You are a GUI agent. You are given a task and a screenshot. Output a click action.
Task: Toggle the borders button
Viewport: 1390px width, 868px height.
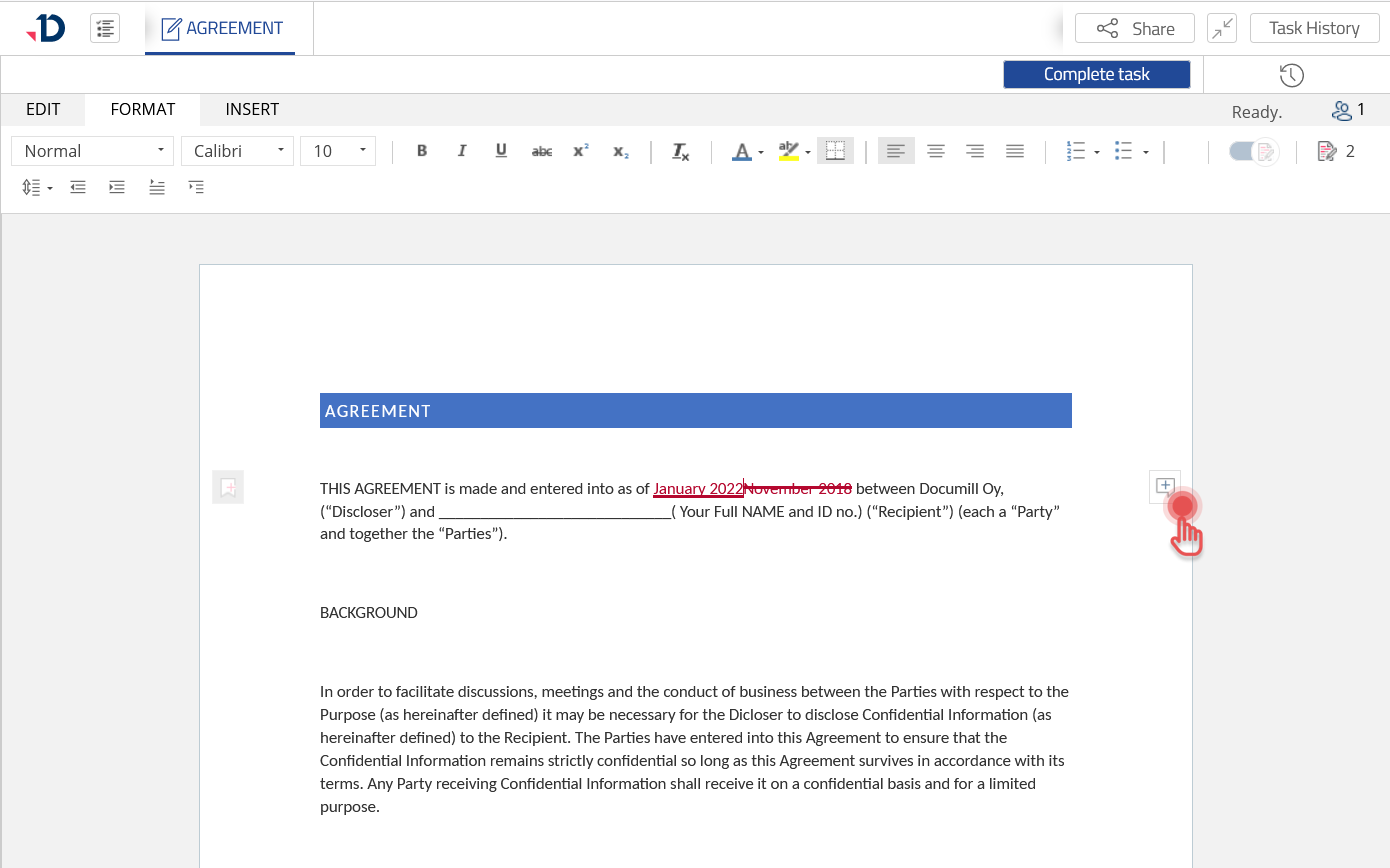(835, 151)
